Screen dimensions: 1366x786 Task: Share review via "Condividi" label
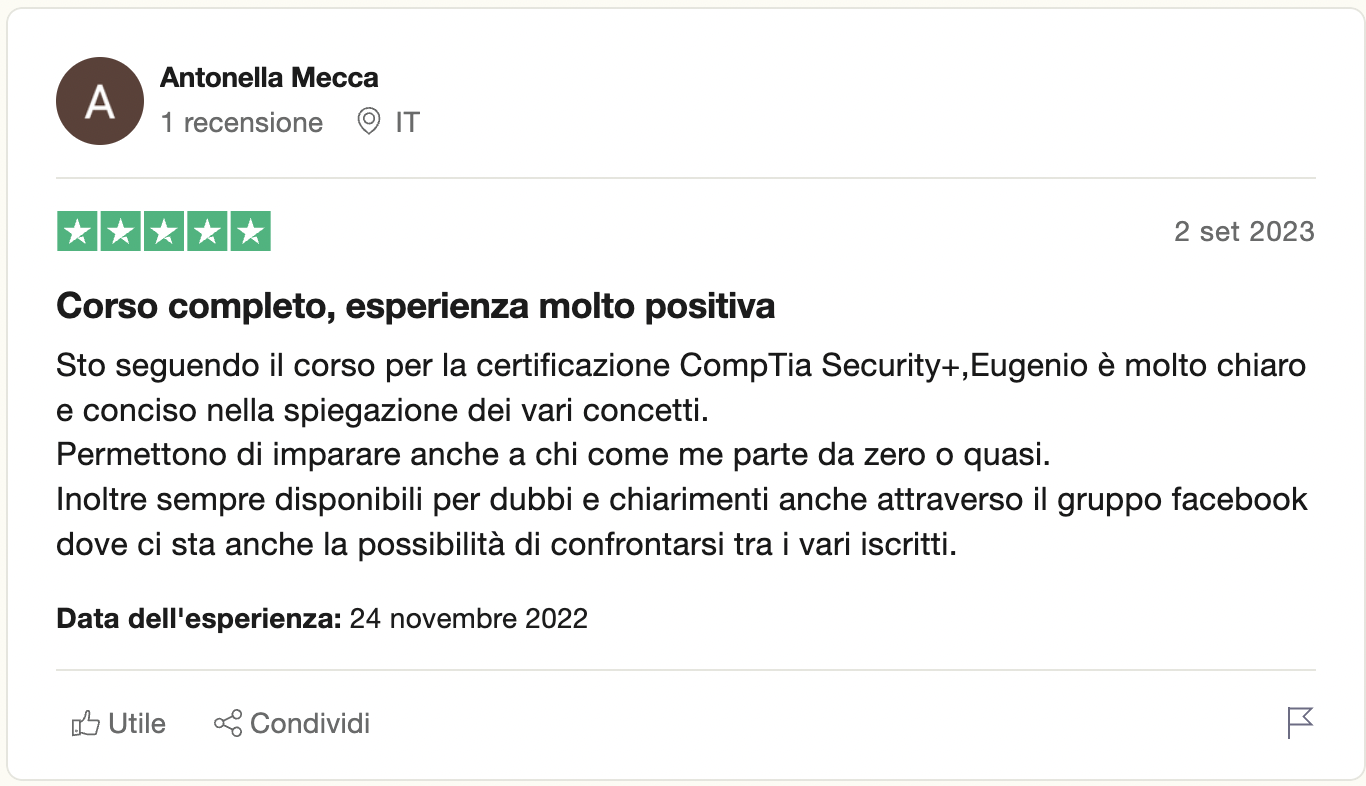pyautogui.click(x=310, y=723)
